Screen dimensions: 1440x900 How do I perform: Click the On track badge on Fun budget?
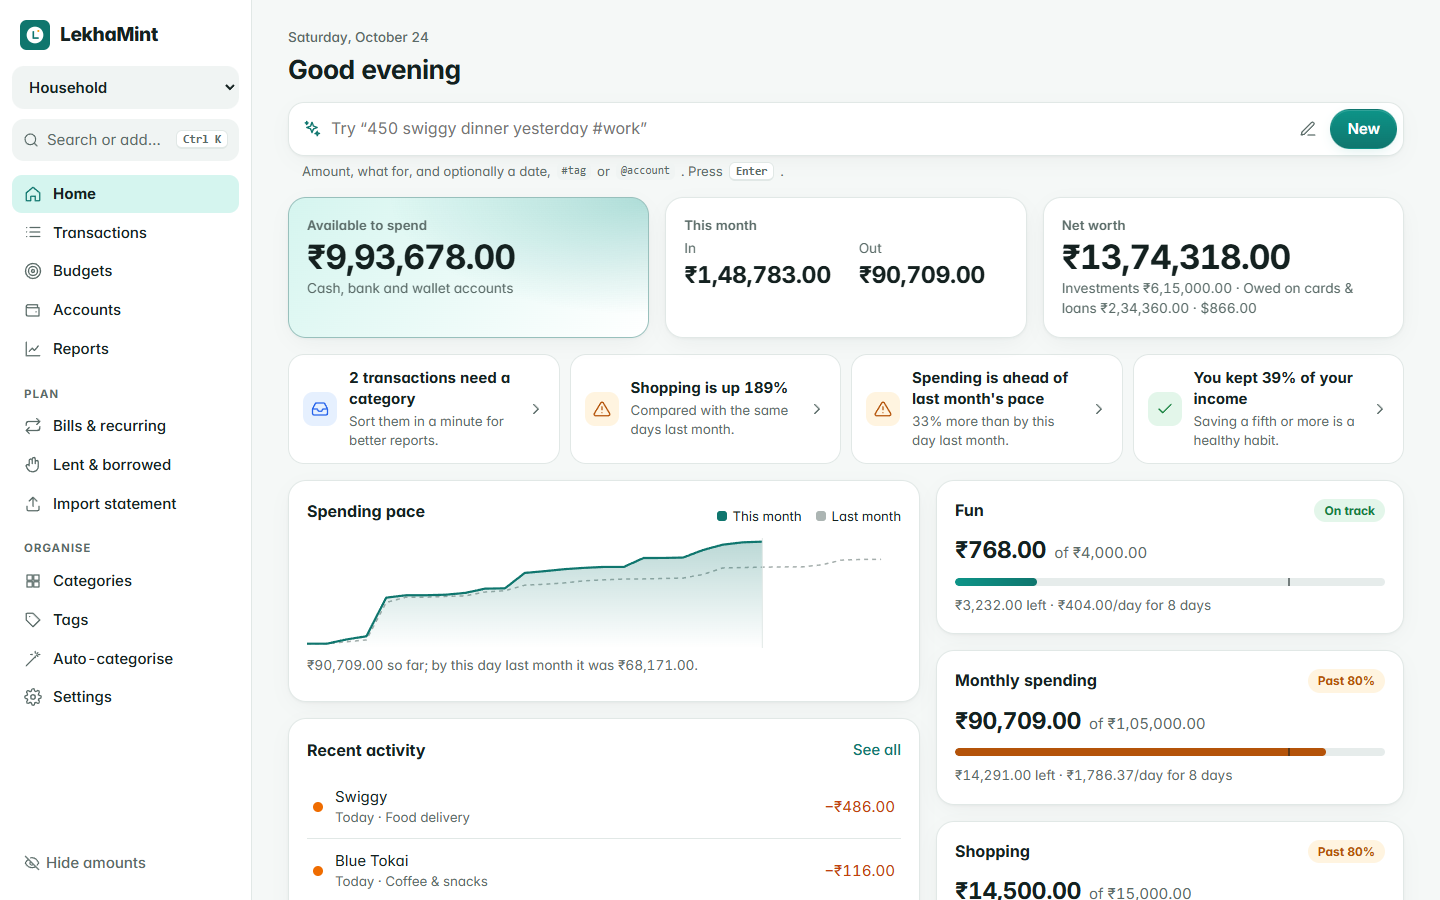(x=1349, y=511)
